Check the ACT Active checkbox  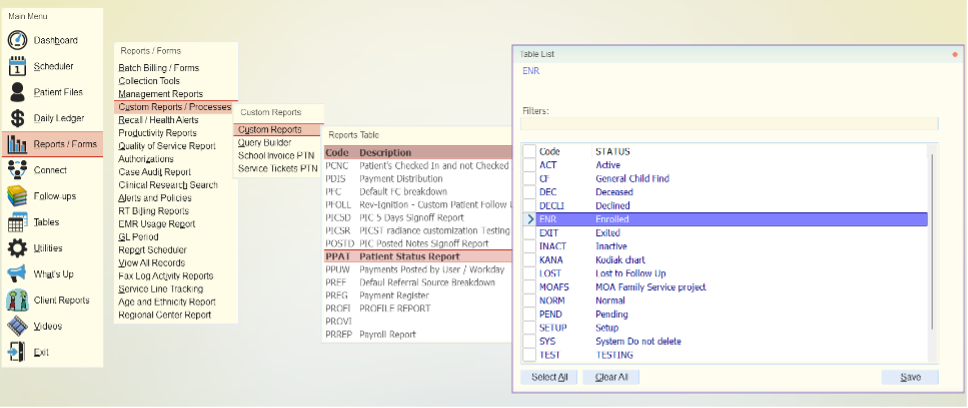[x=529, y=165]
